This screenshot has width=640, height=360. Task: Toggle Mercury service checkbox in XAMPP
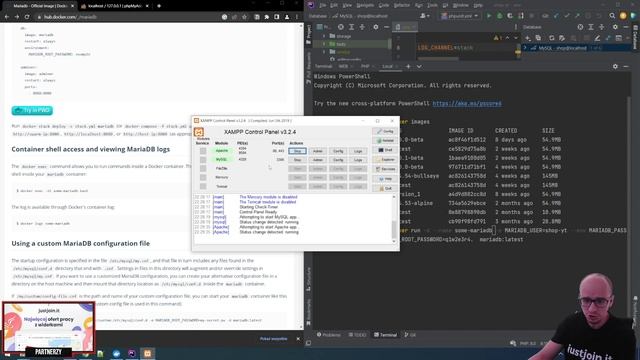click(x=203, y=177)
